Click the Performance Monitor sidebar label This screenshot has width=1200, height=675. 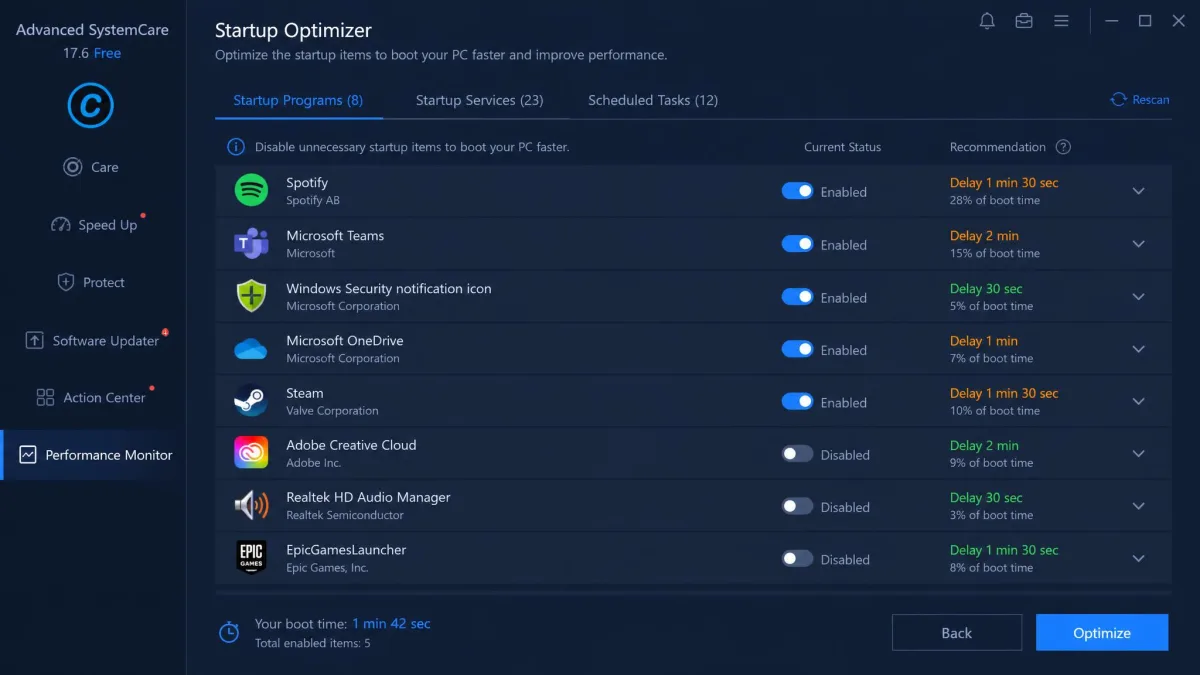[109, 455]
